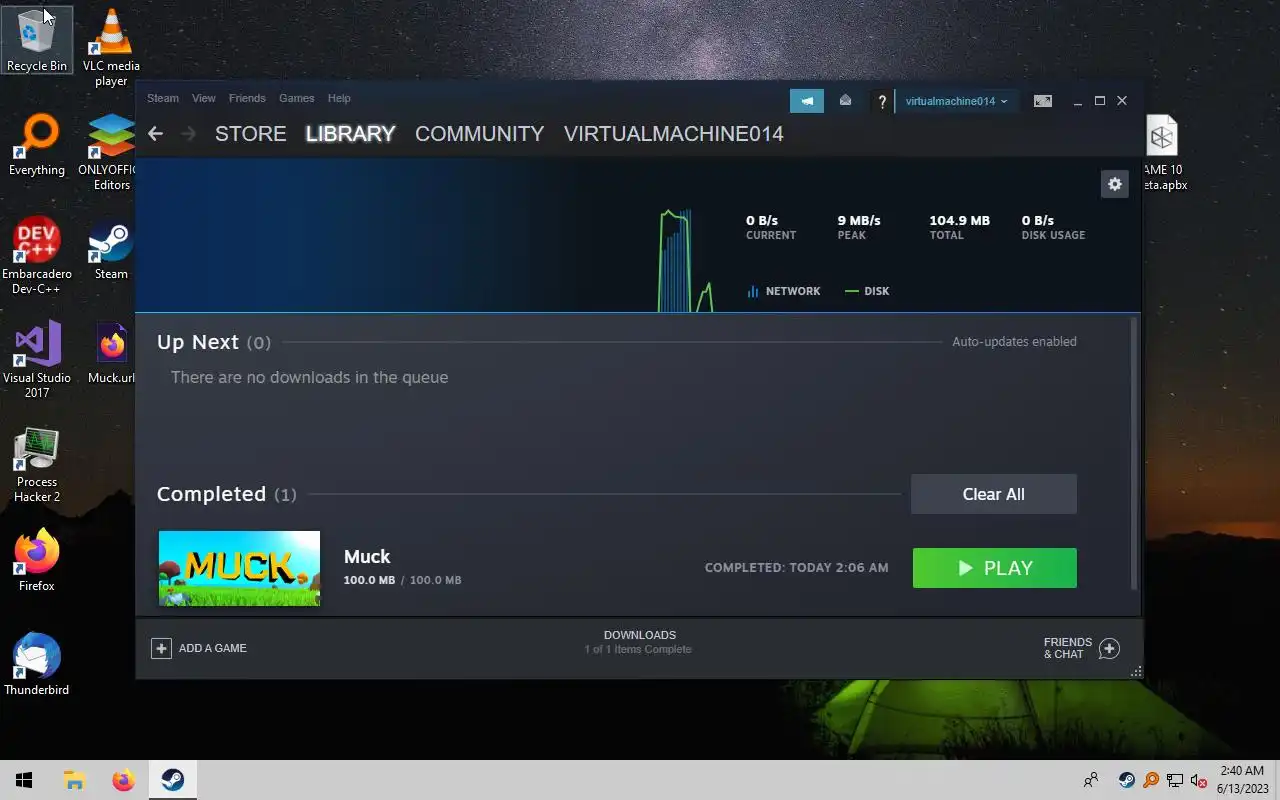Screen dimensions: 1280x800
Task: Click the Steam system tray icon
Action: point(1126,780)
